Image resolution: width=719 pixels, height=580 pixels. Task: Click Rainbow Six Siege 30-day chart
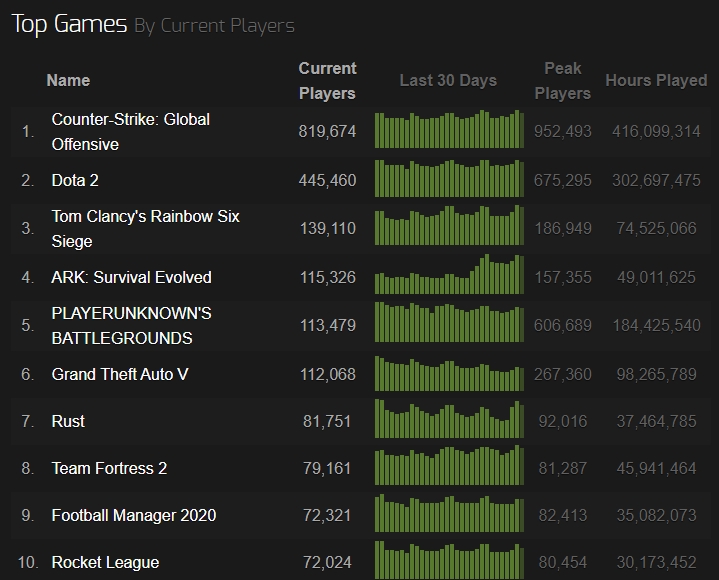click(x=449, y=225)
